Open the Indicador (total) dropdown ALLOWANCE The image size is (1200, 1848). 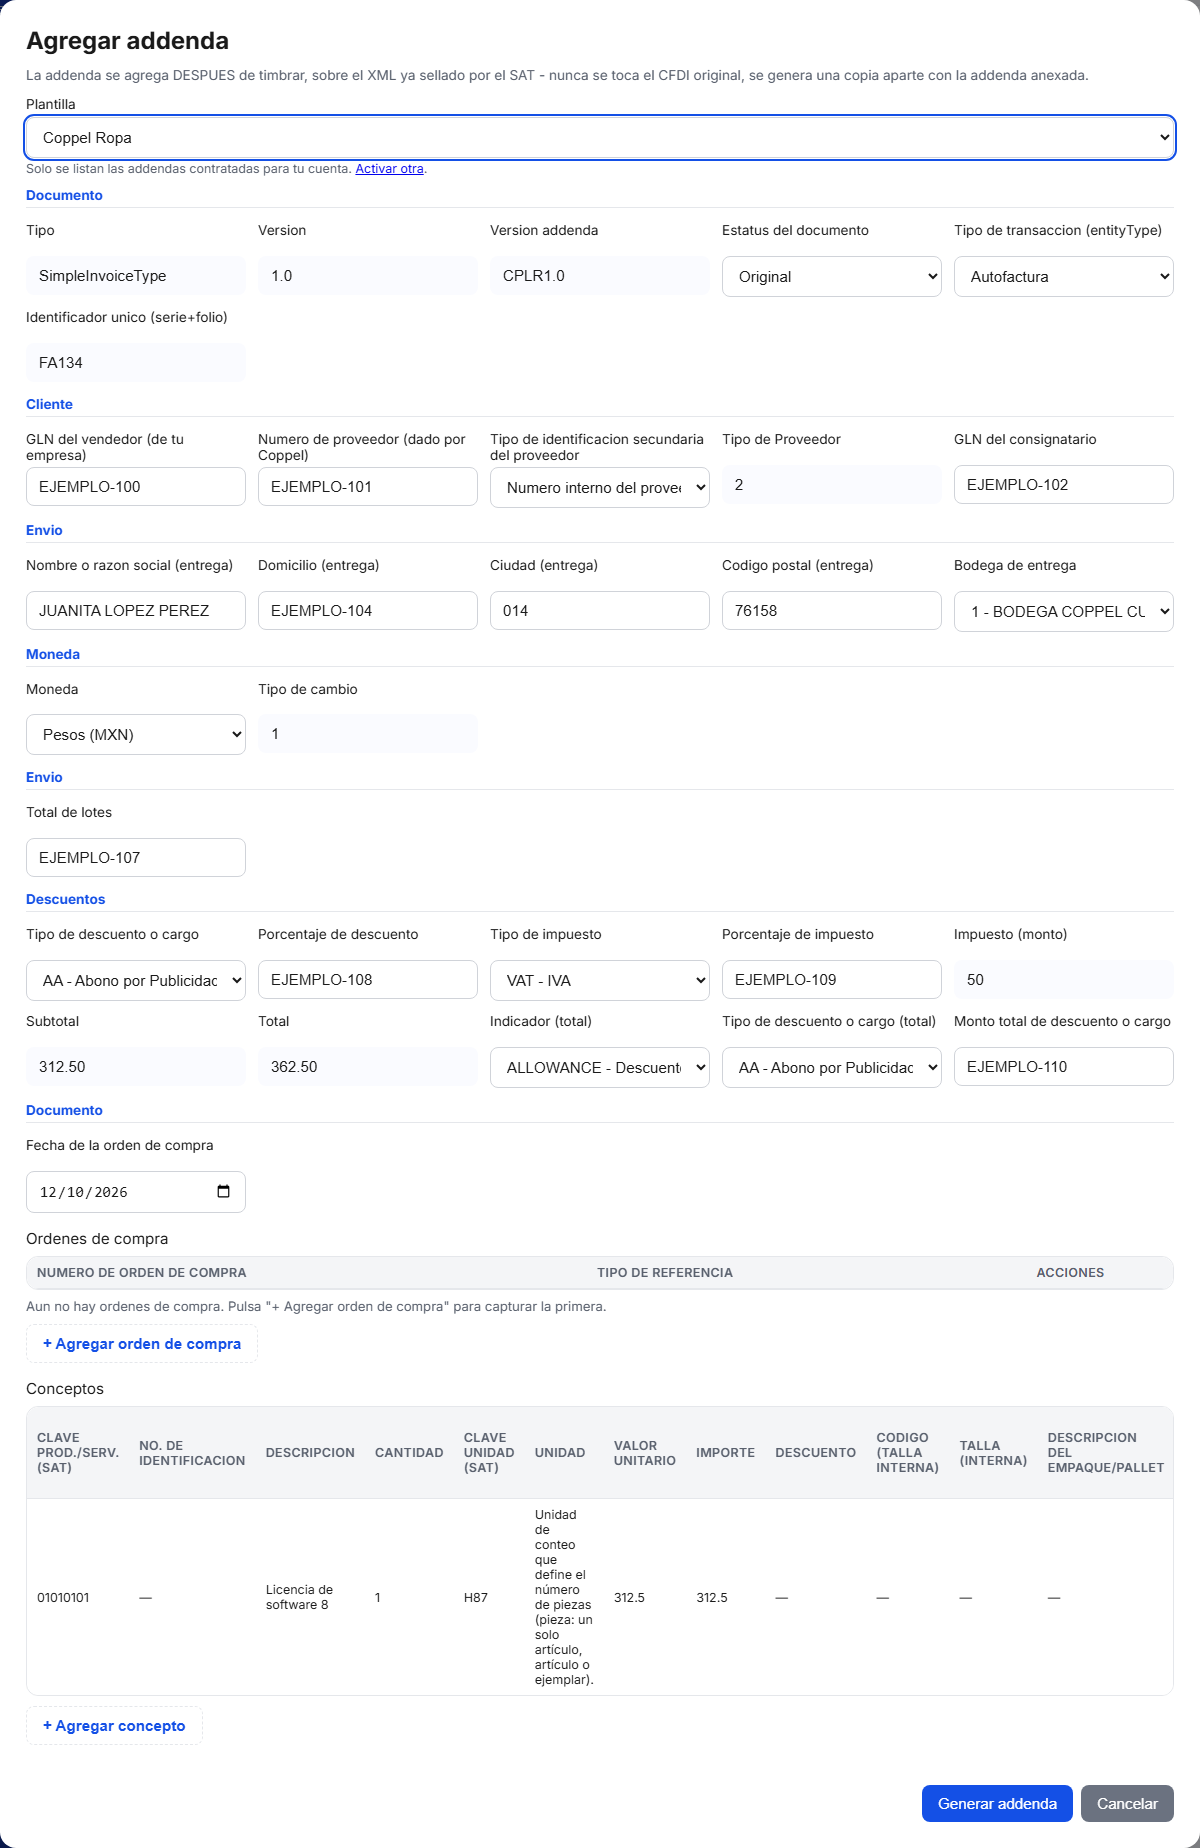tap(600, 1068)
